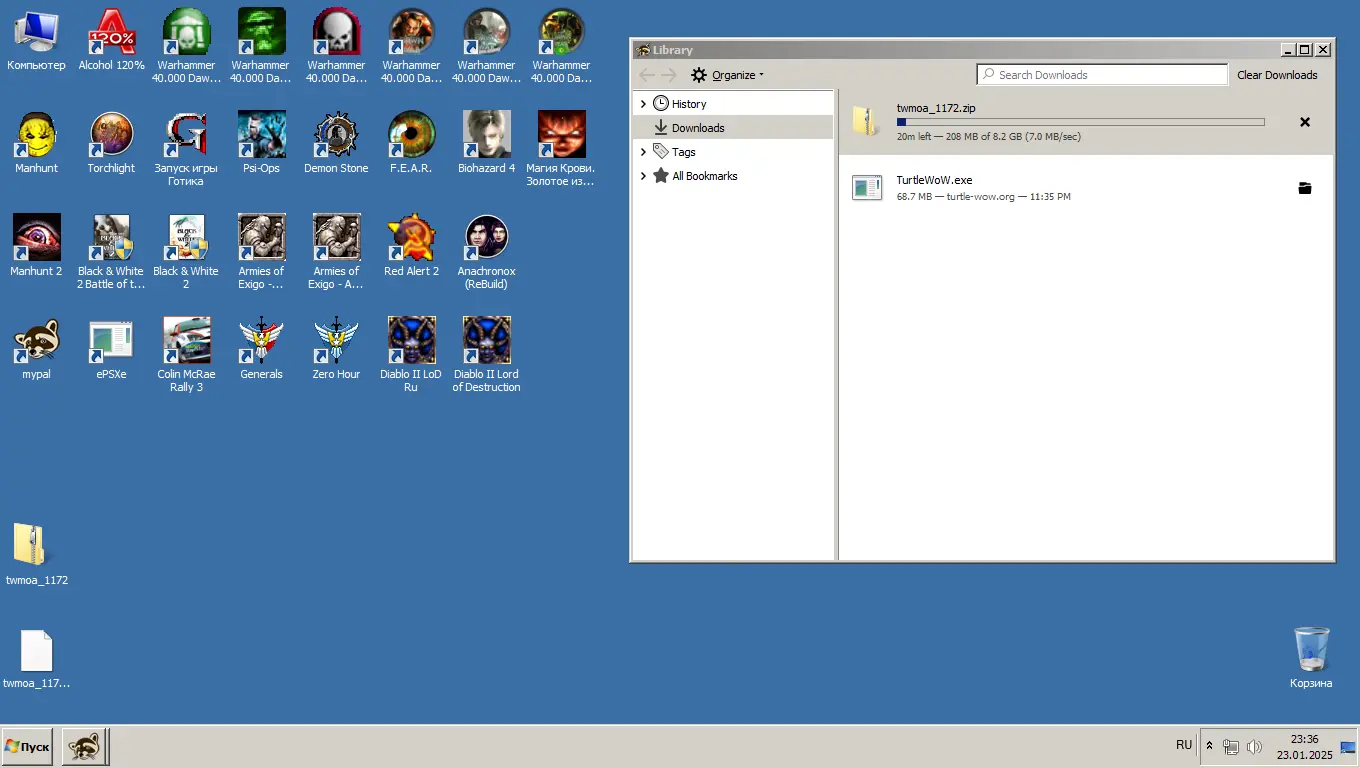Launch the Colin McRae Rally 3 shortcut
Viewport: 1360px width, 768px height.
click(x=186, y=355)
